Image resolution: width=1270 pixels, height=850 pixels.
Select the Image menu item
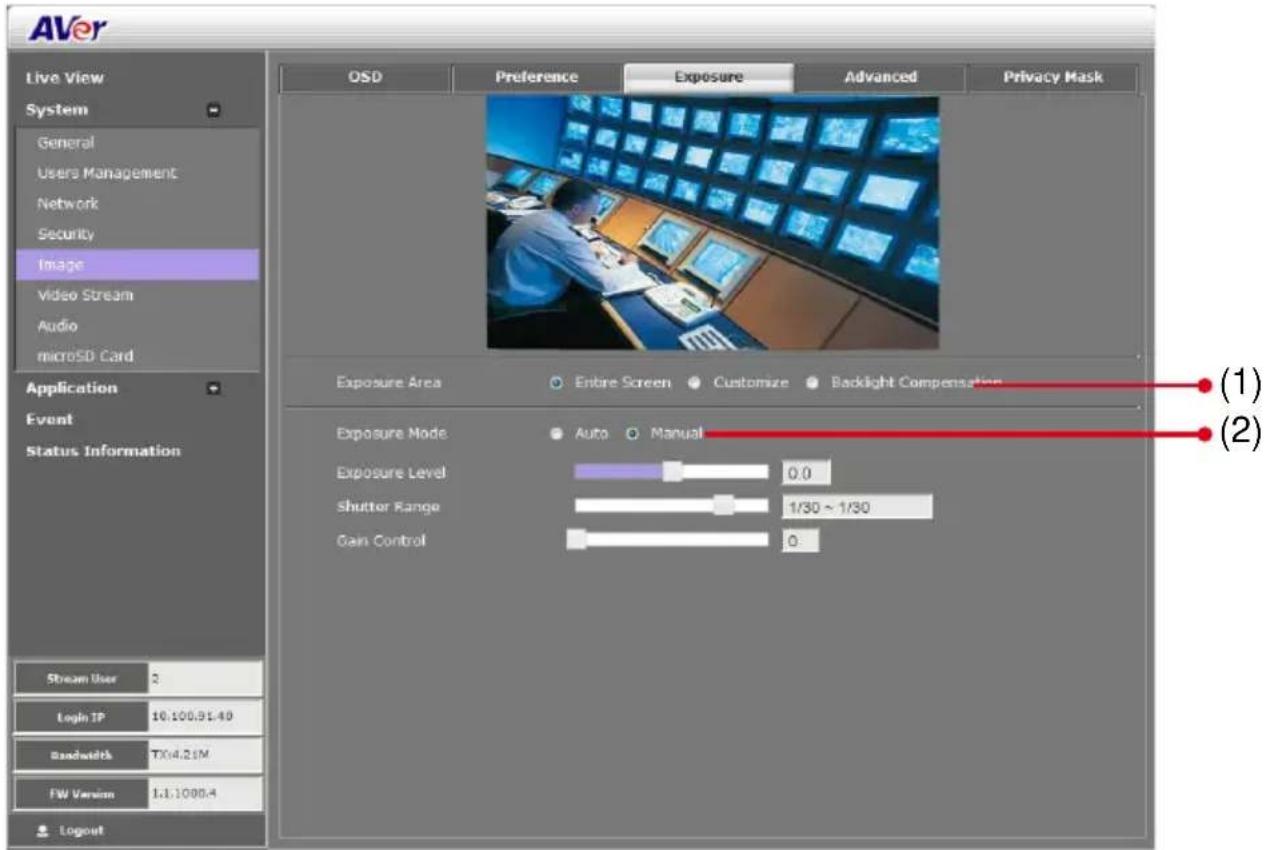coord(136,265)
